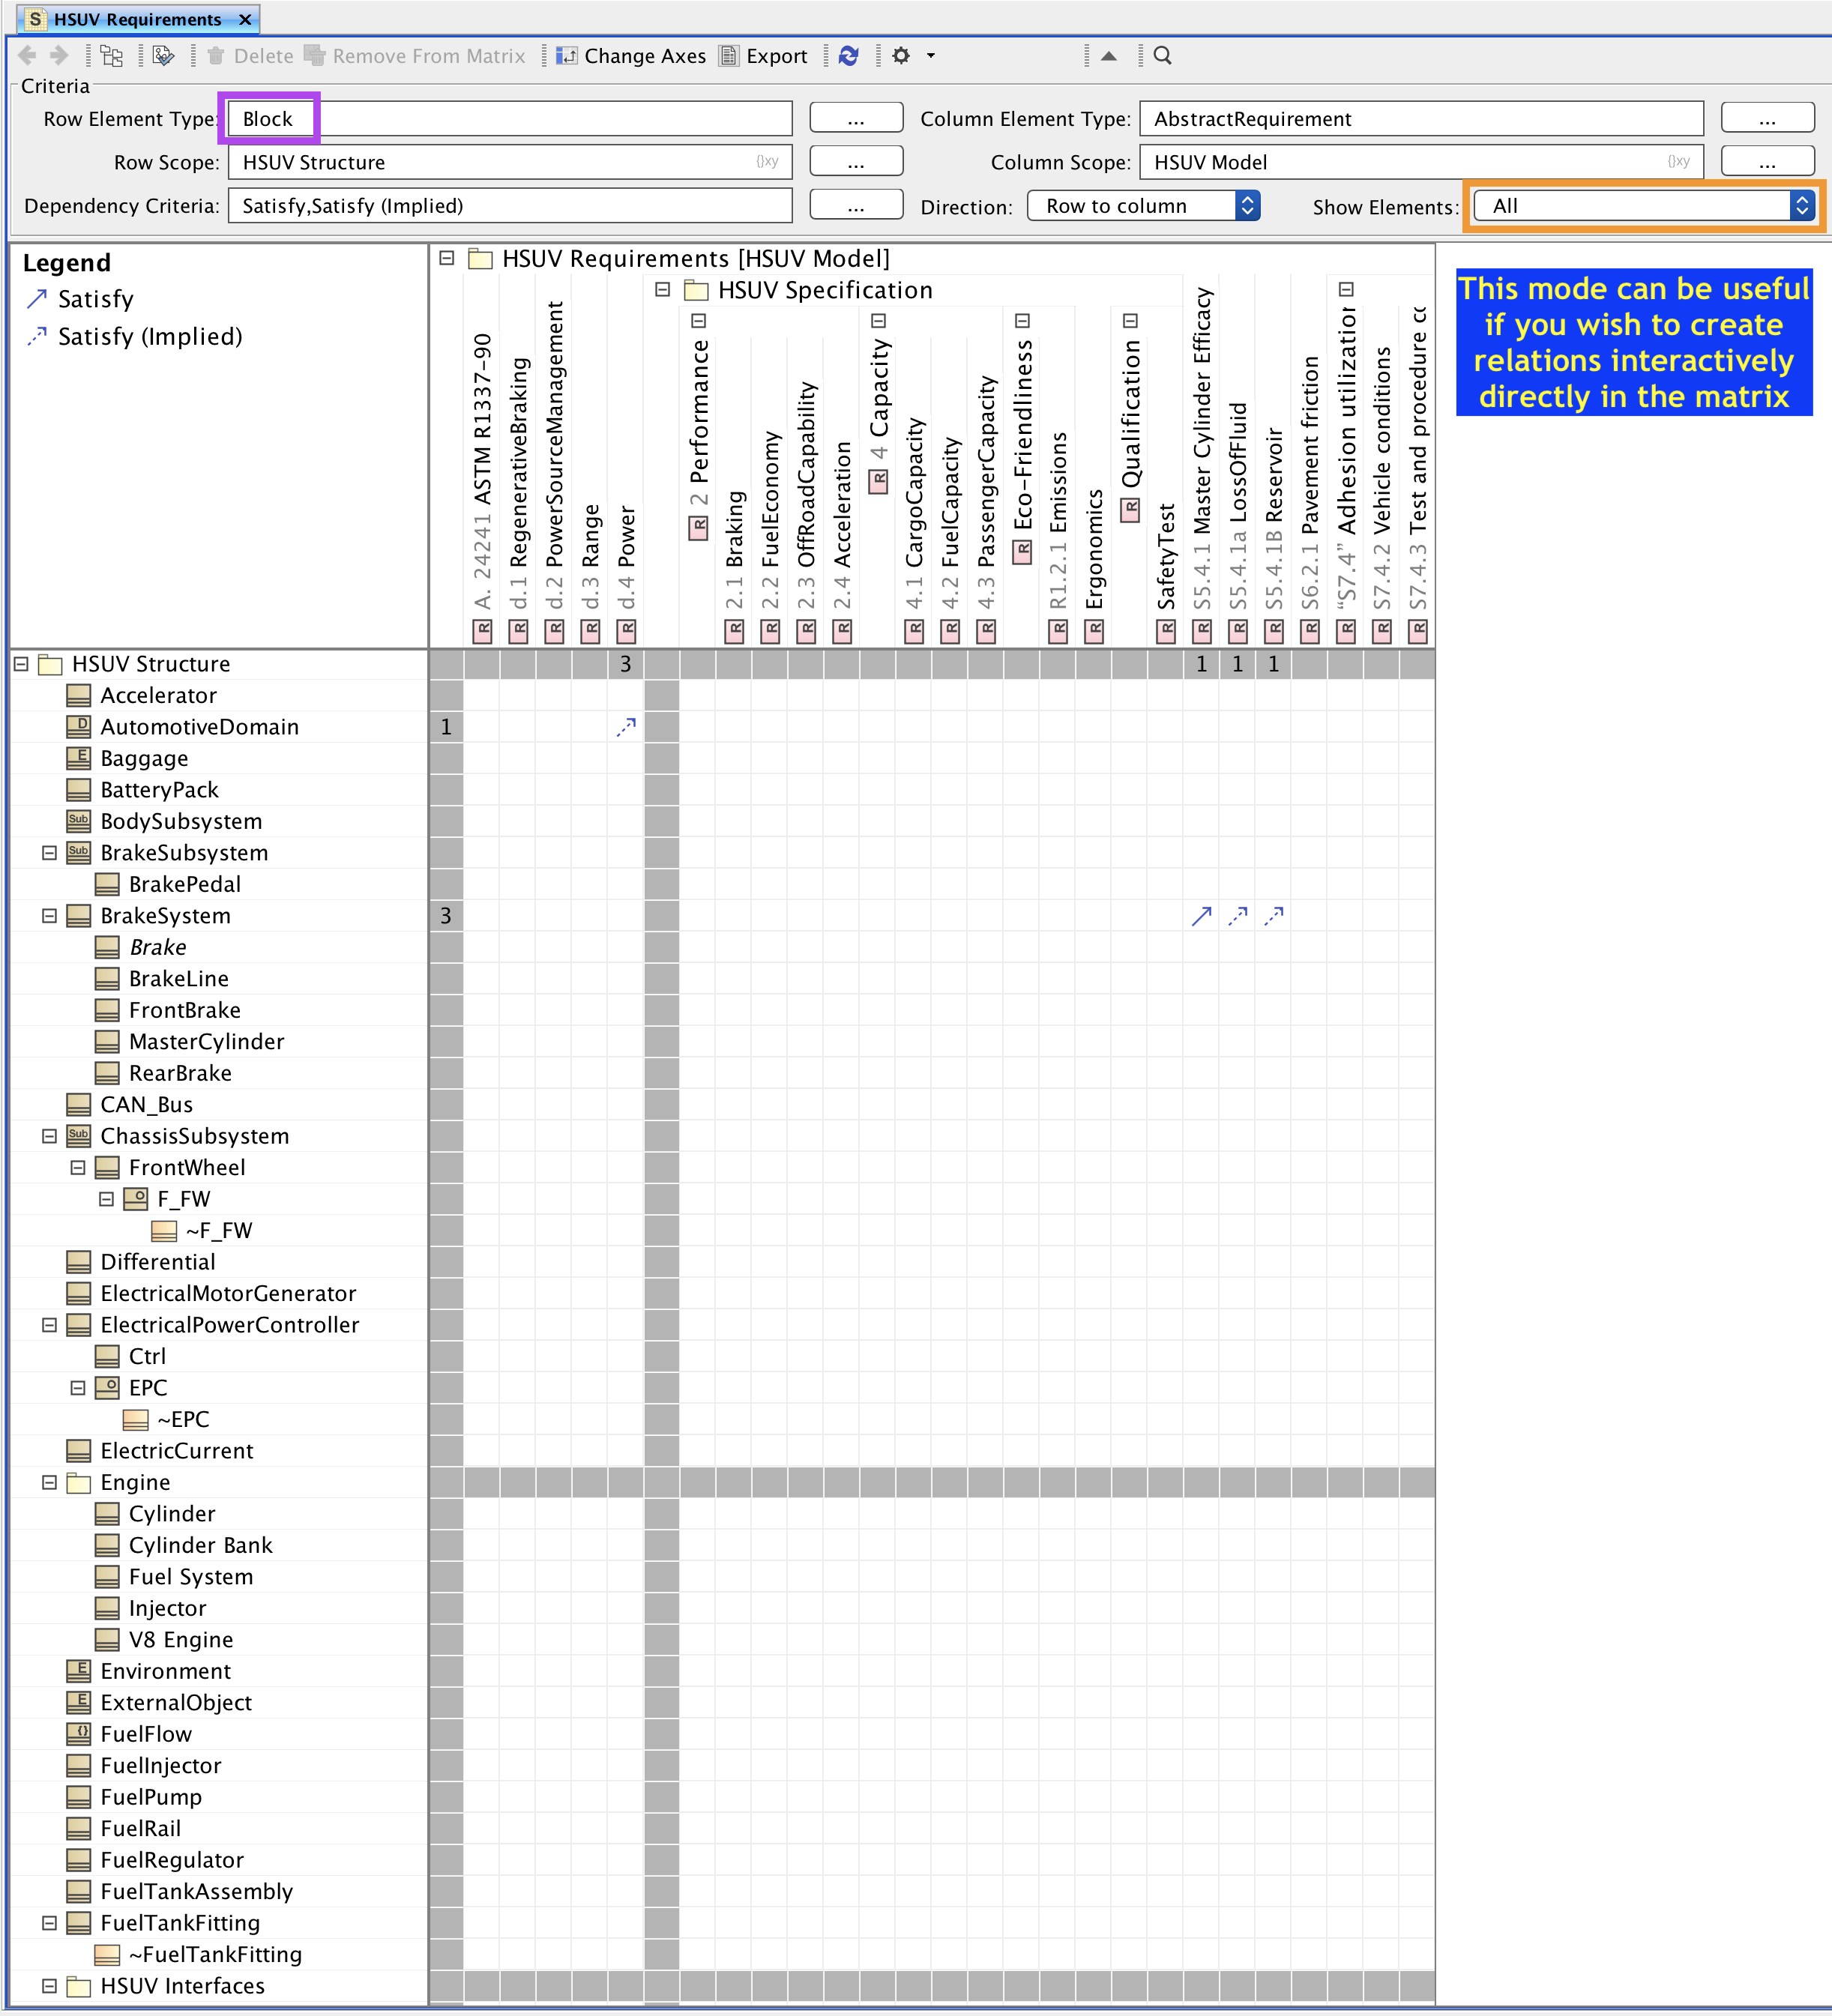Navigate back with the left arrow
This screenshot has width=1832, height=2016.
coord(27,56)
